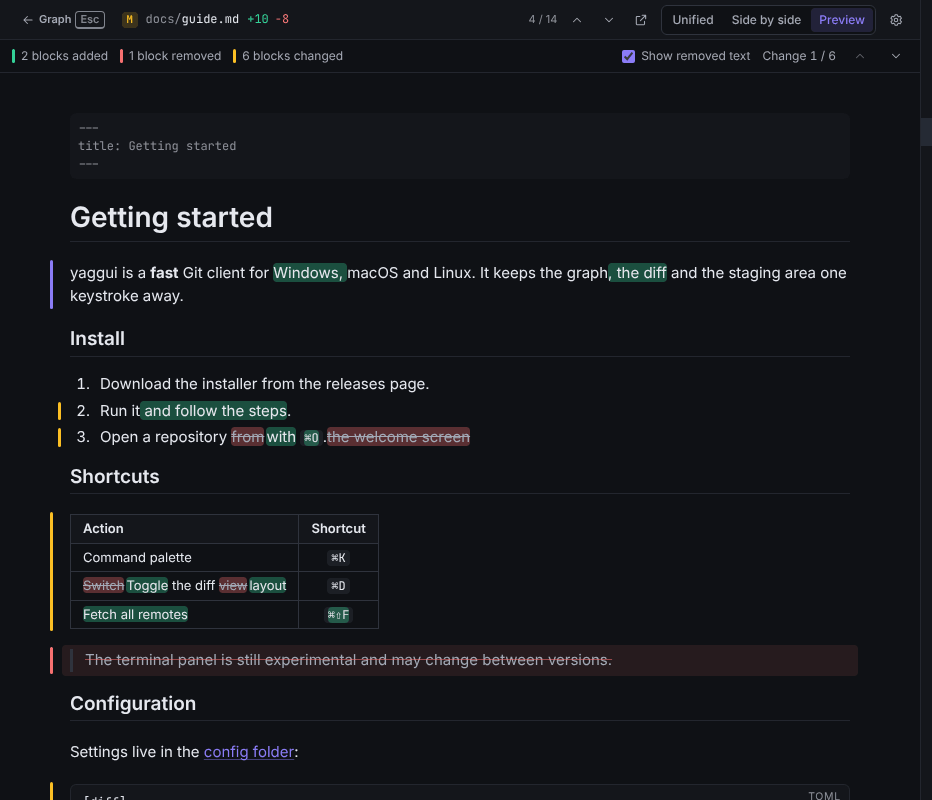Open the config folder link
The image size is (932, 800).
click(x=249, y=752)
